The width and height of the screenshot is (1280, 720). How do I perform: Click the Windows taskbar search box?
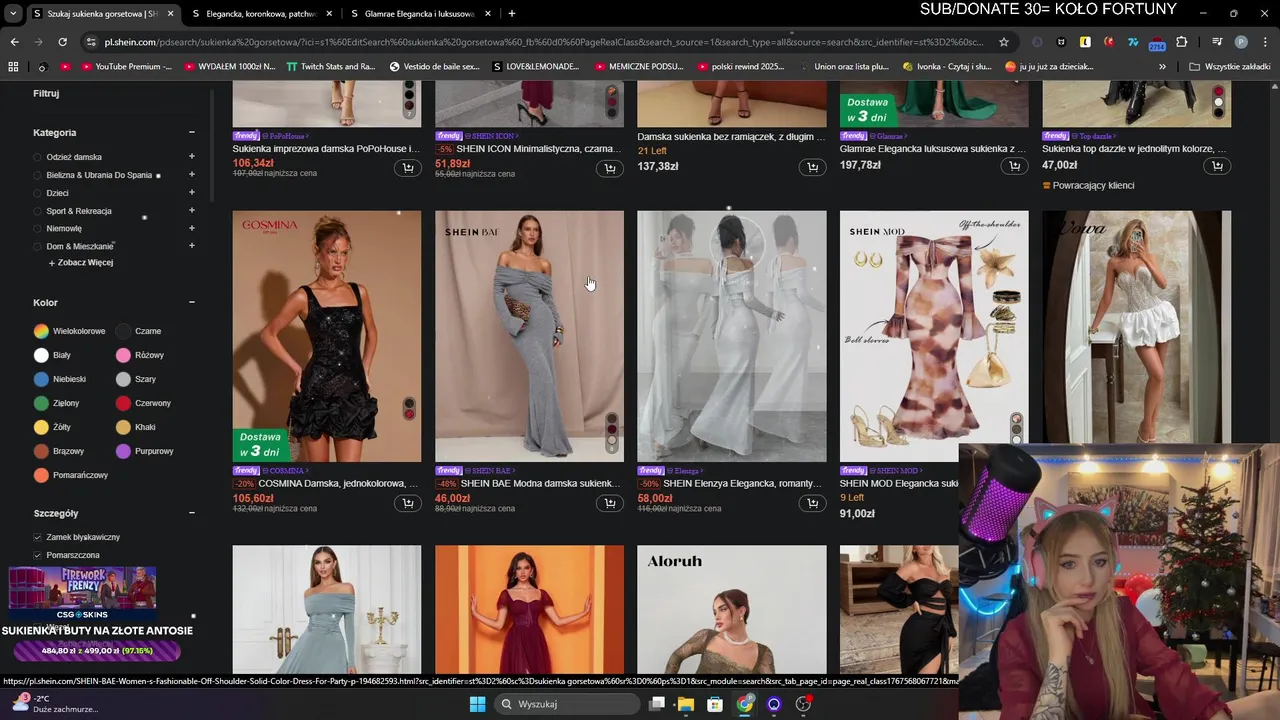click(x=567, y=704)
